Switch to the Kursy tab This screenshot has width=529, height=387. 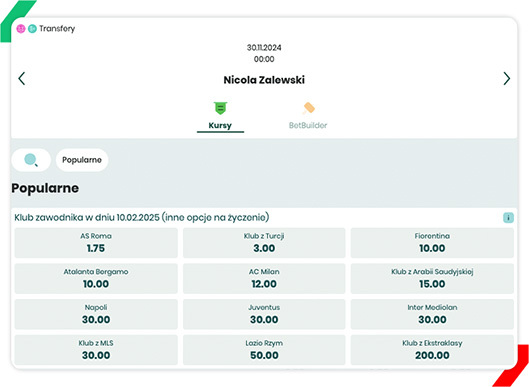(220, 125)
